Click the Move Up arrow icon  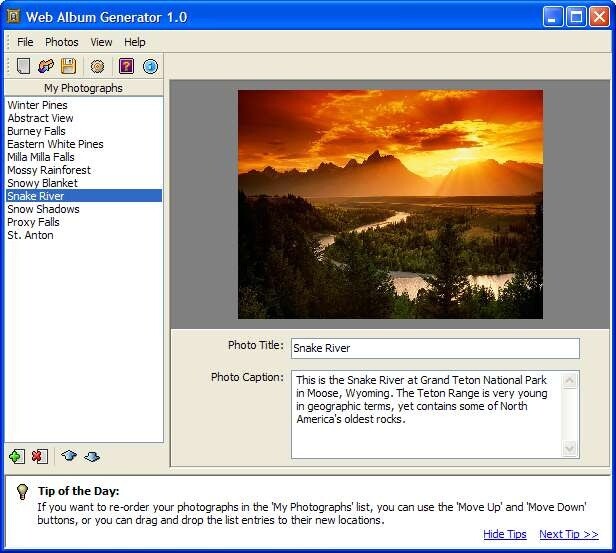(69, 456)
